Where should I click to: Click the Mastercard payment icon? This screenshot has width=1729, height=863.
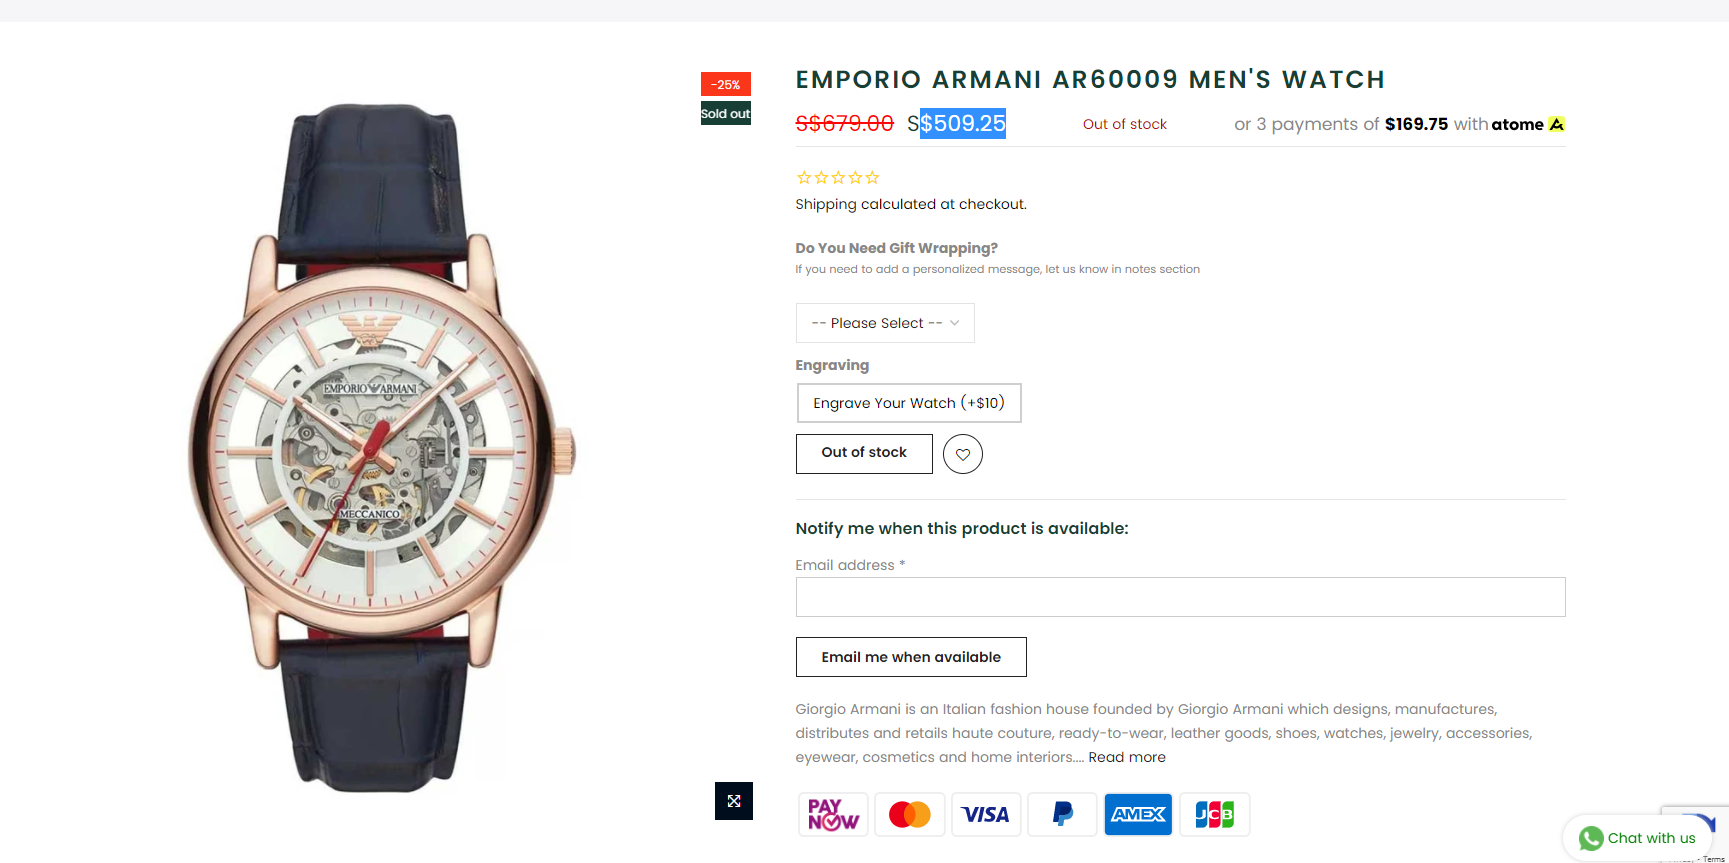909,815
